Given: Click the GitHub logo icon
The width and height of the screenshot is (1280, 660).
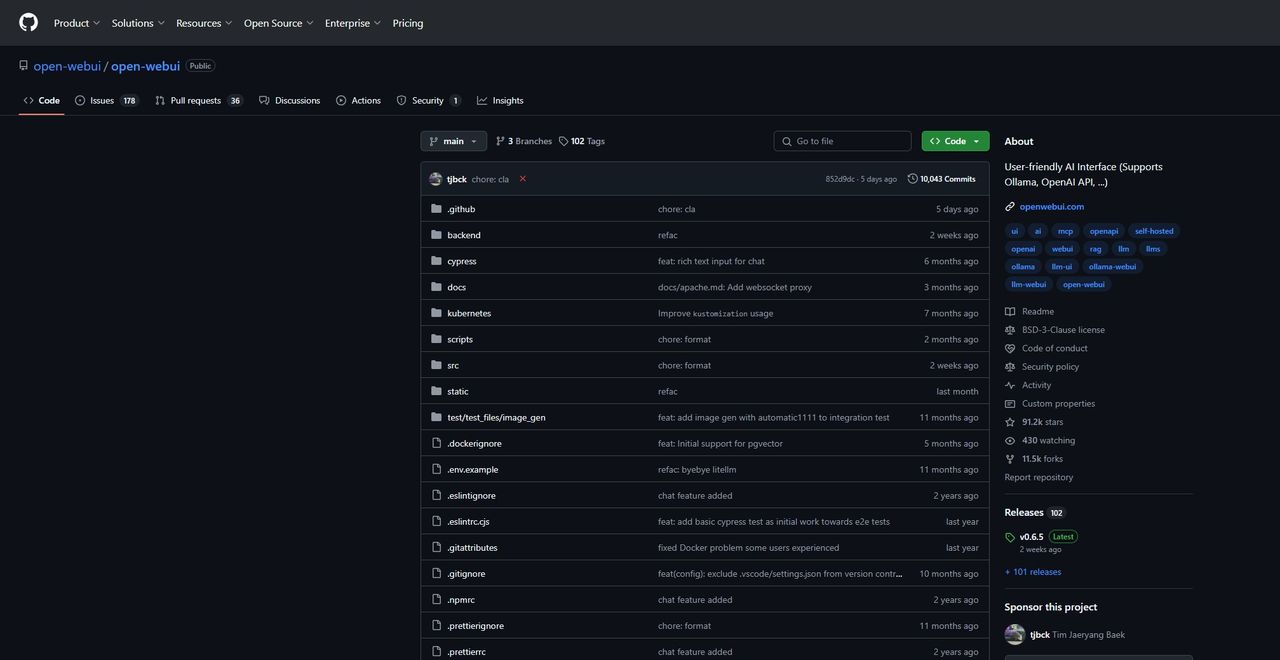Looking at the screenshot, I should point(28,22).
